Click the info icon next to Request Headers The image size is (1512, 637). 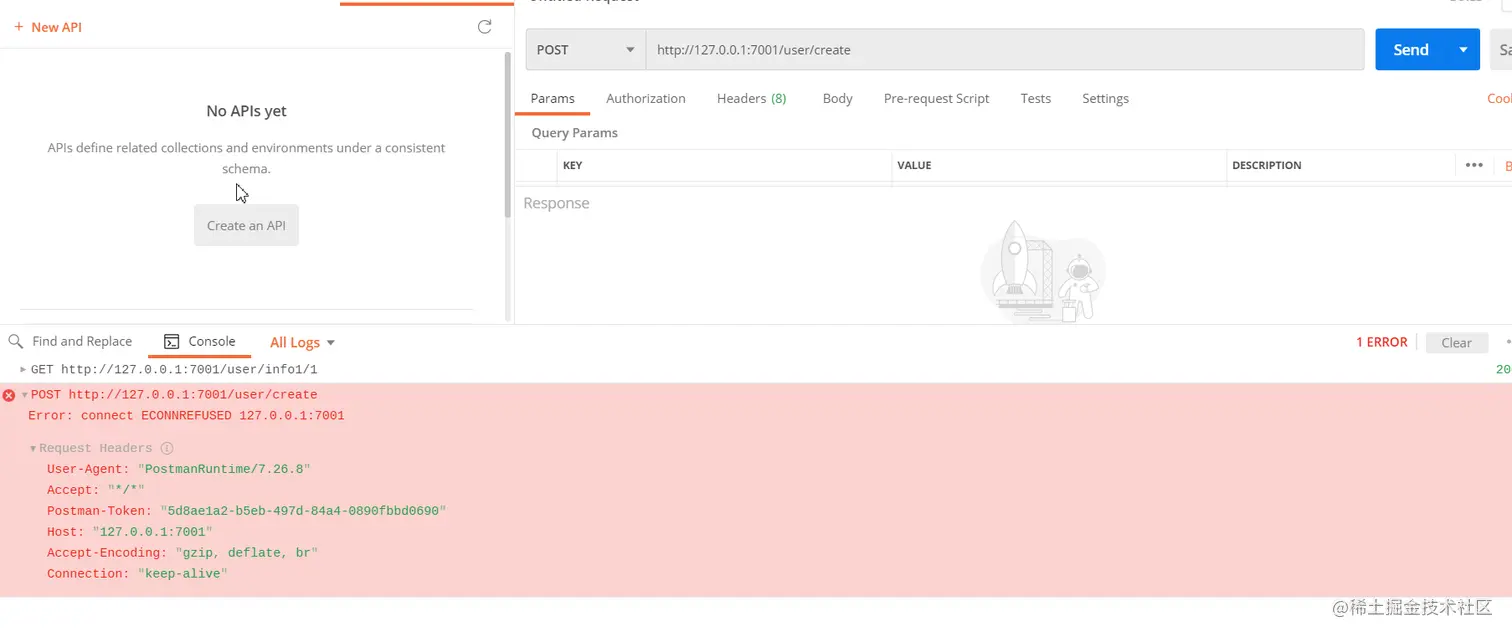click(x=167, y=448)
